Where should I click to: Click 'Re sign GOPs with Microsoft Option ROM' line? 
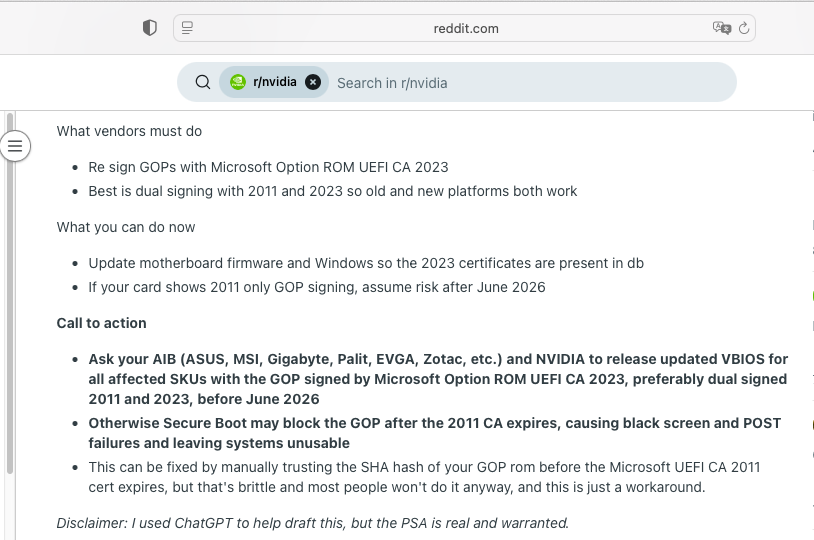click(x=268, y=167)
